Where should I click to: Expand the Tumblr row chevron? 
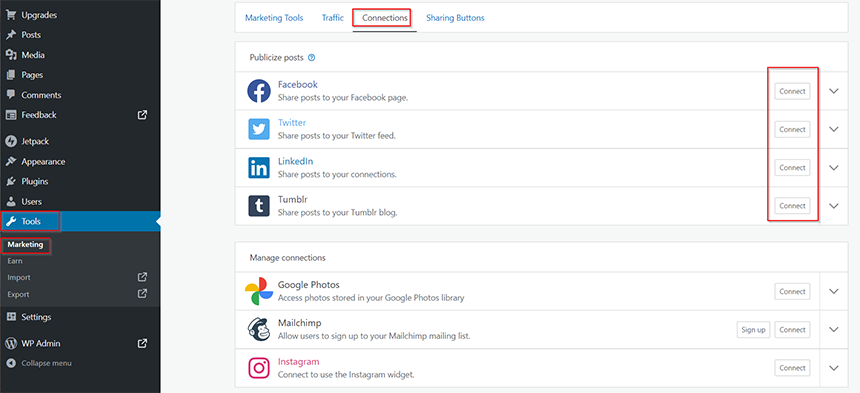pyautogui.click(x=834, y=206)
